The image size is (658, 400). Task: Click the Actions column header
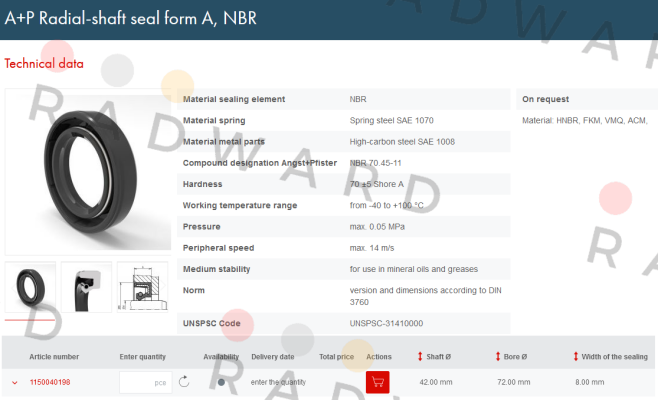tap(379, 357)
